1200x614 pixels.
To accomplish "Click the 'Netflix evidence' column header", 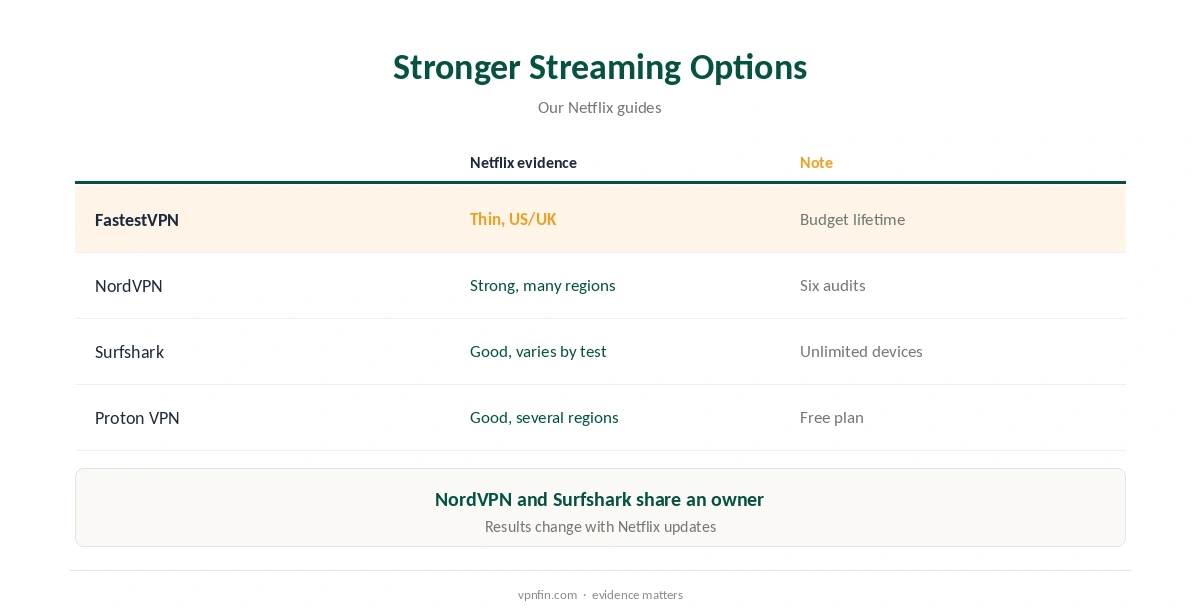I will (x=523, y=163).
